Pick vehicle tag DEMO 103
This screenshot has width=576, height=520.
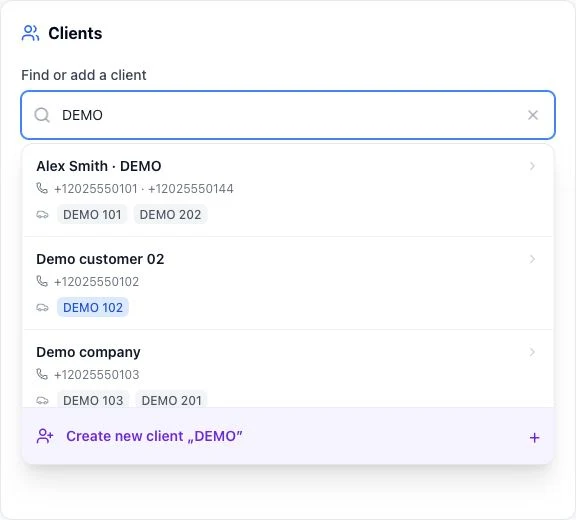pyautogui.click(x=93, y=400)
